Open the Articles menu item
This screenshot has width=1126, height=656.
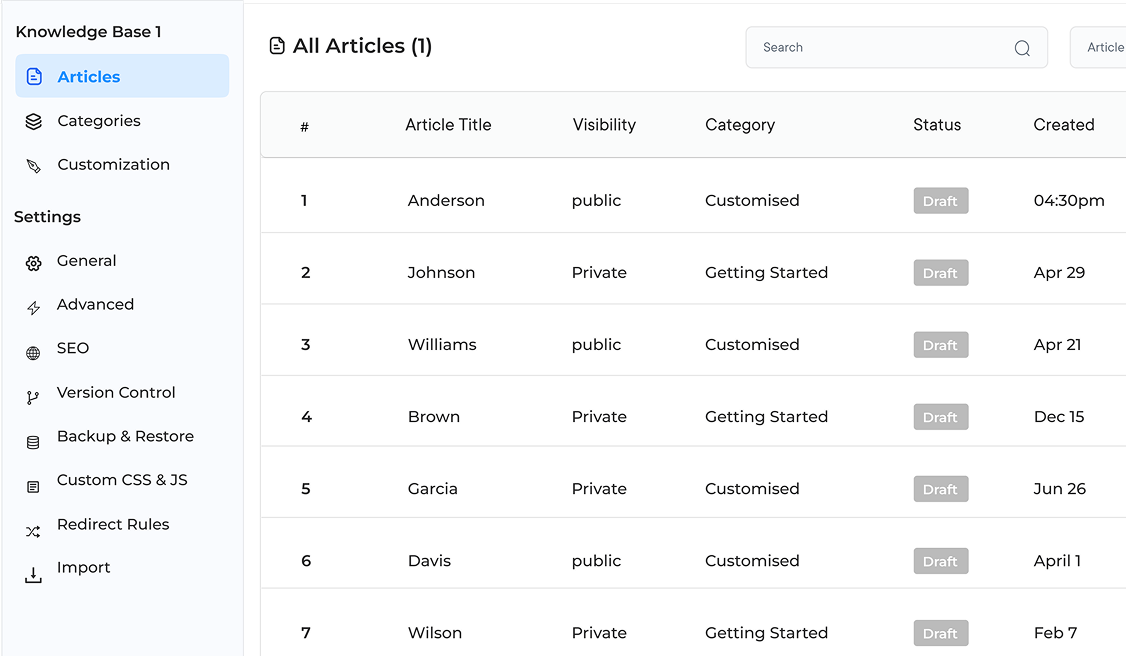(x=122, y=76)
